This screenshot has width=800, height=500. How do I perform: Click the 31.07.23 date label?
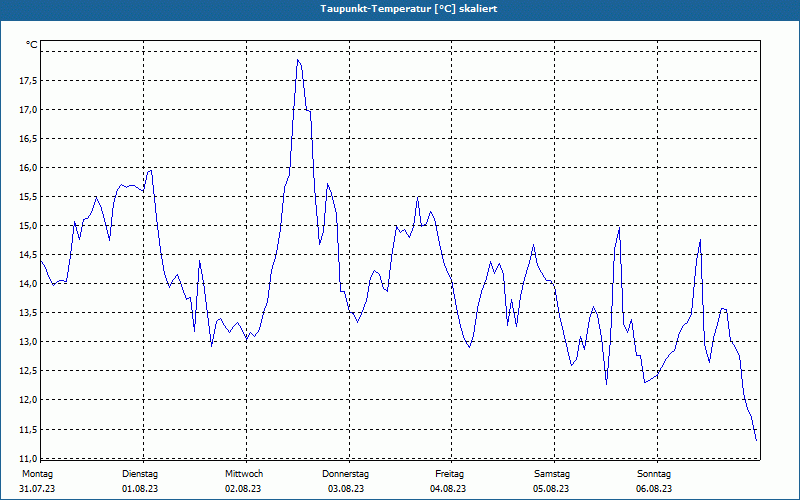37,489
